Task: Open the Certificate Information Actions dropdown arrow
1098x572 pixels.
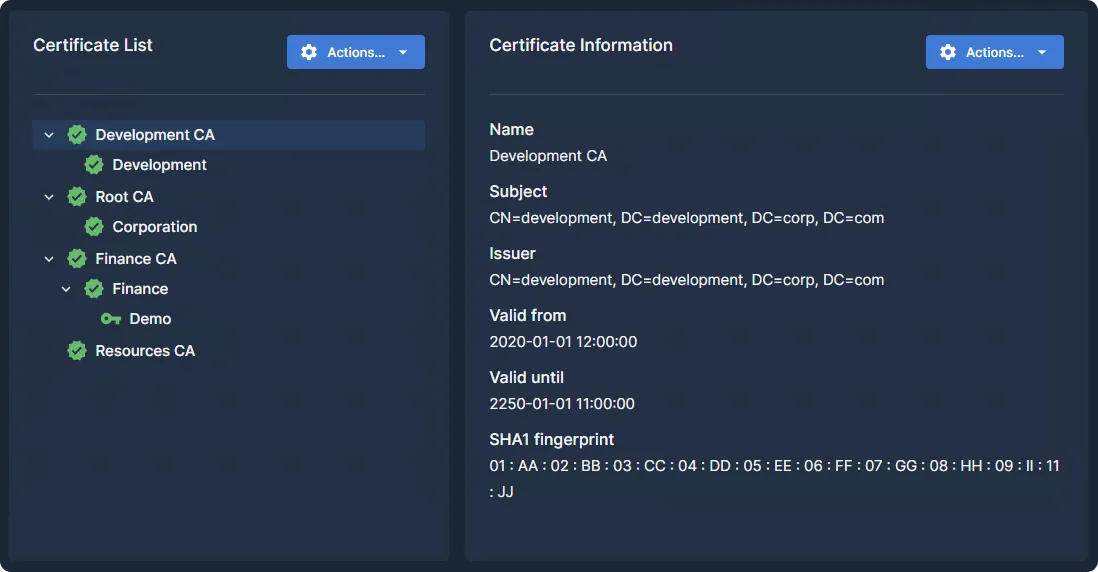Action: click(x=1042, y=53)
